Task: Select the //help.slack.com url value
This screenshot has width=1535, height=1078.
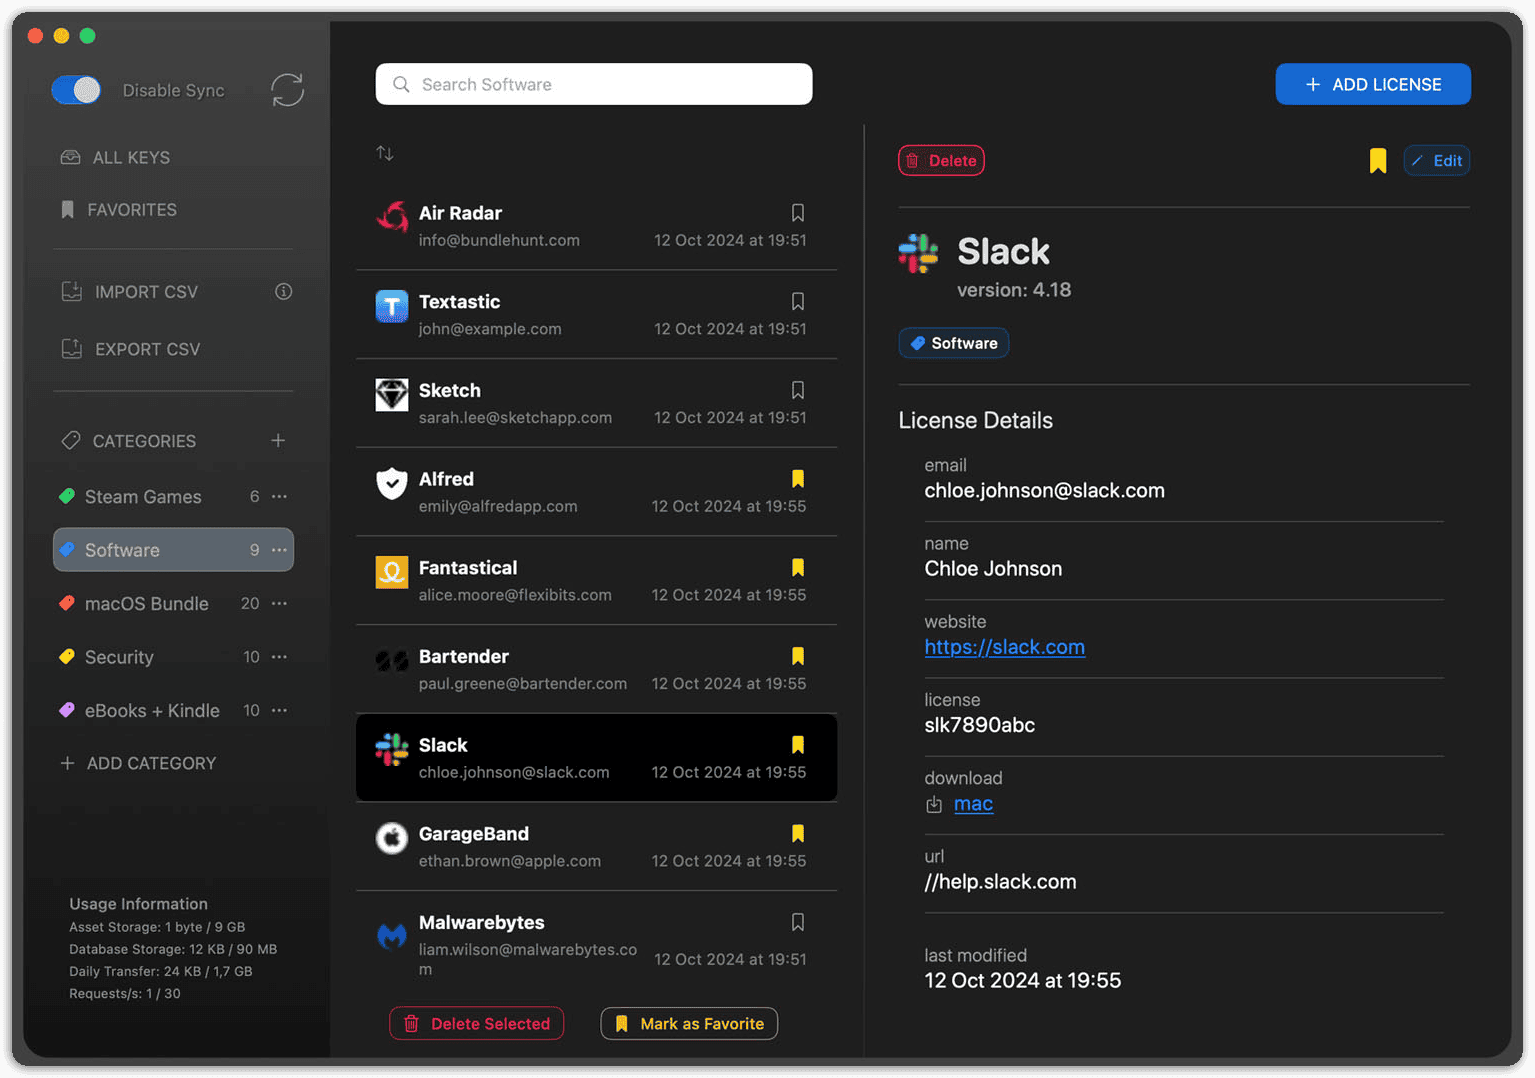Action: [1000, 882]
